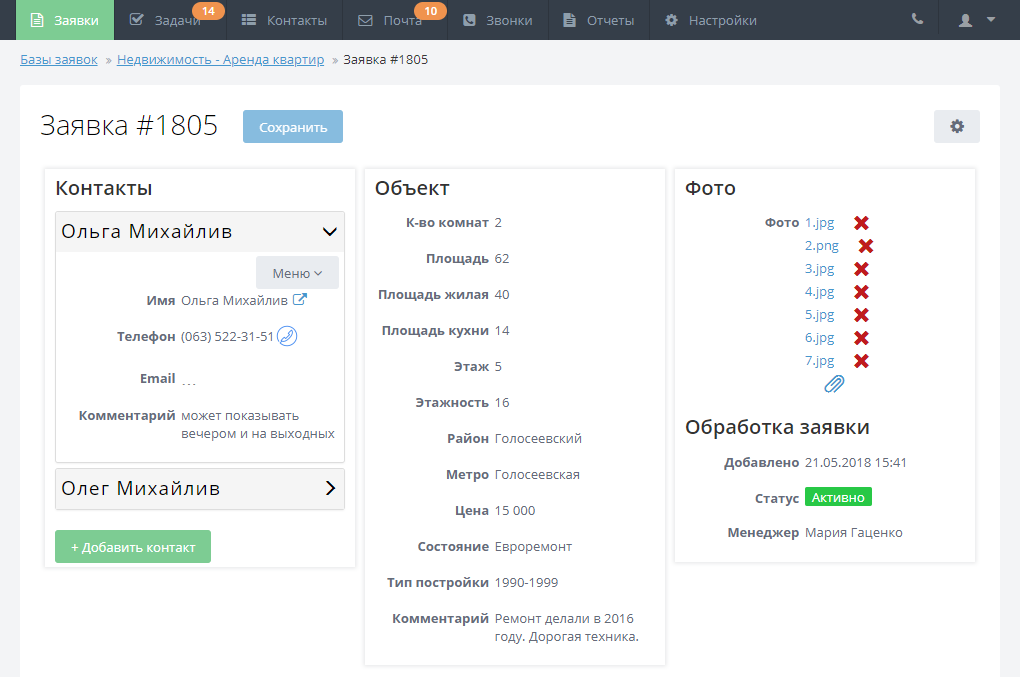The height and width of the screenshot is (677, 1020).
Task: Collapse the Ольга Михайлив contact section
Action: [x=330, y=232]
